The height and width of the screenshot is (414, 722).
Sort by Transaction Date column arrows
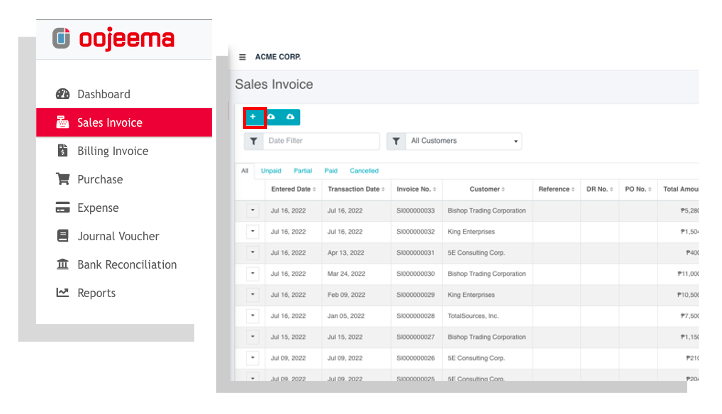(x=383, y=189)
